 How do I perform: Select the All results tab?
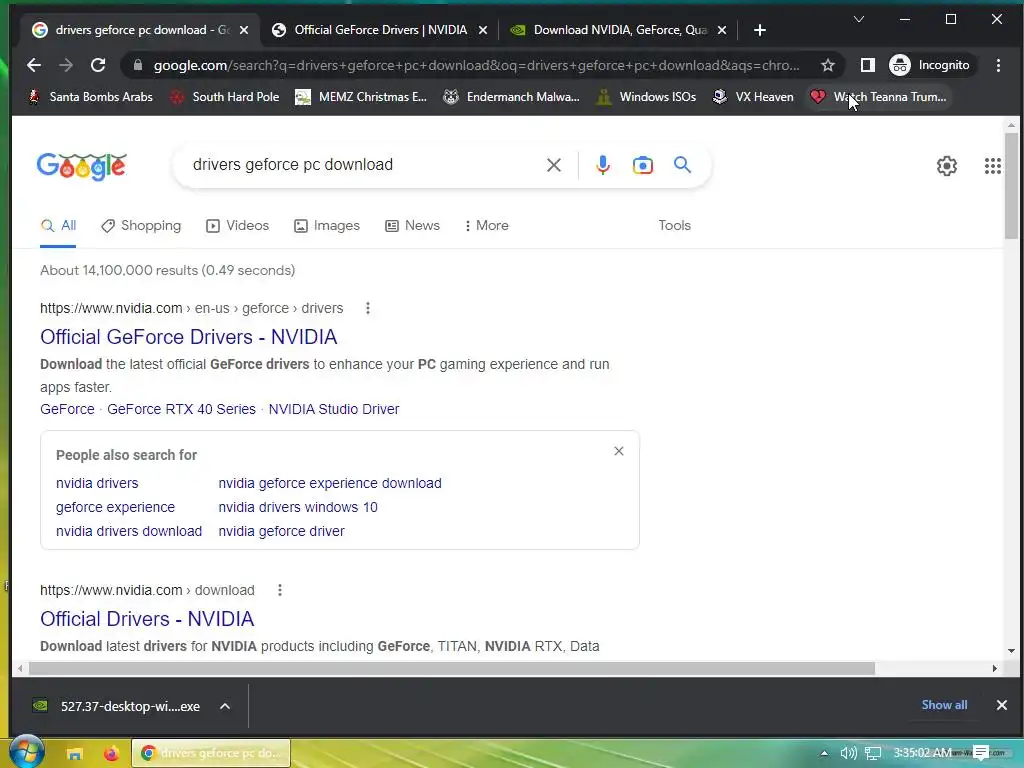click(58, 226)
